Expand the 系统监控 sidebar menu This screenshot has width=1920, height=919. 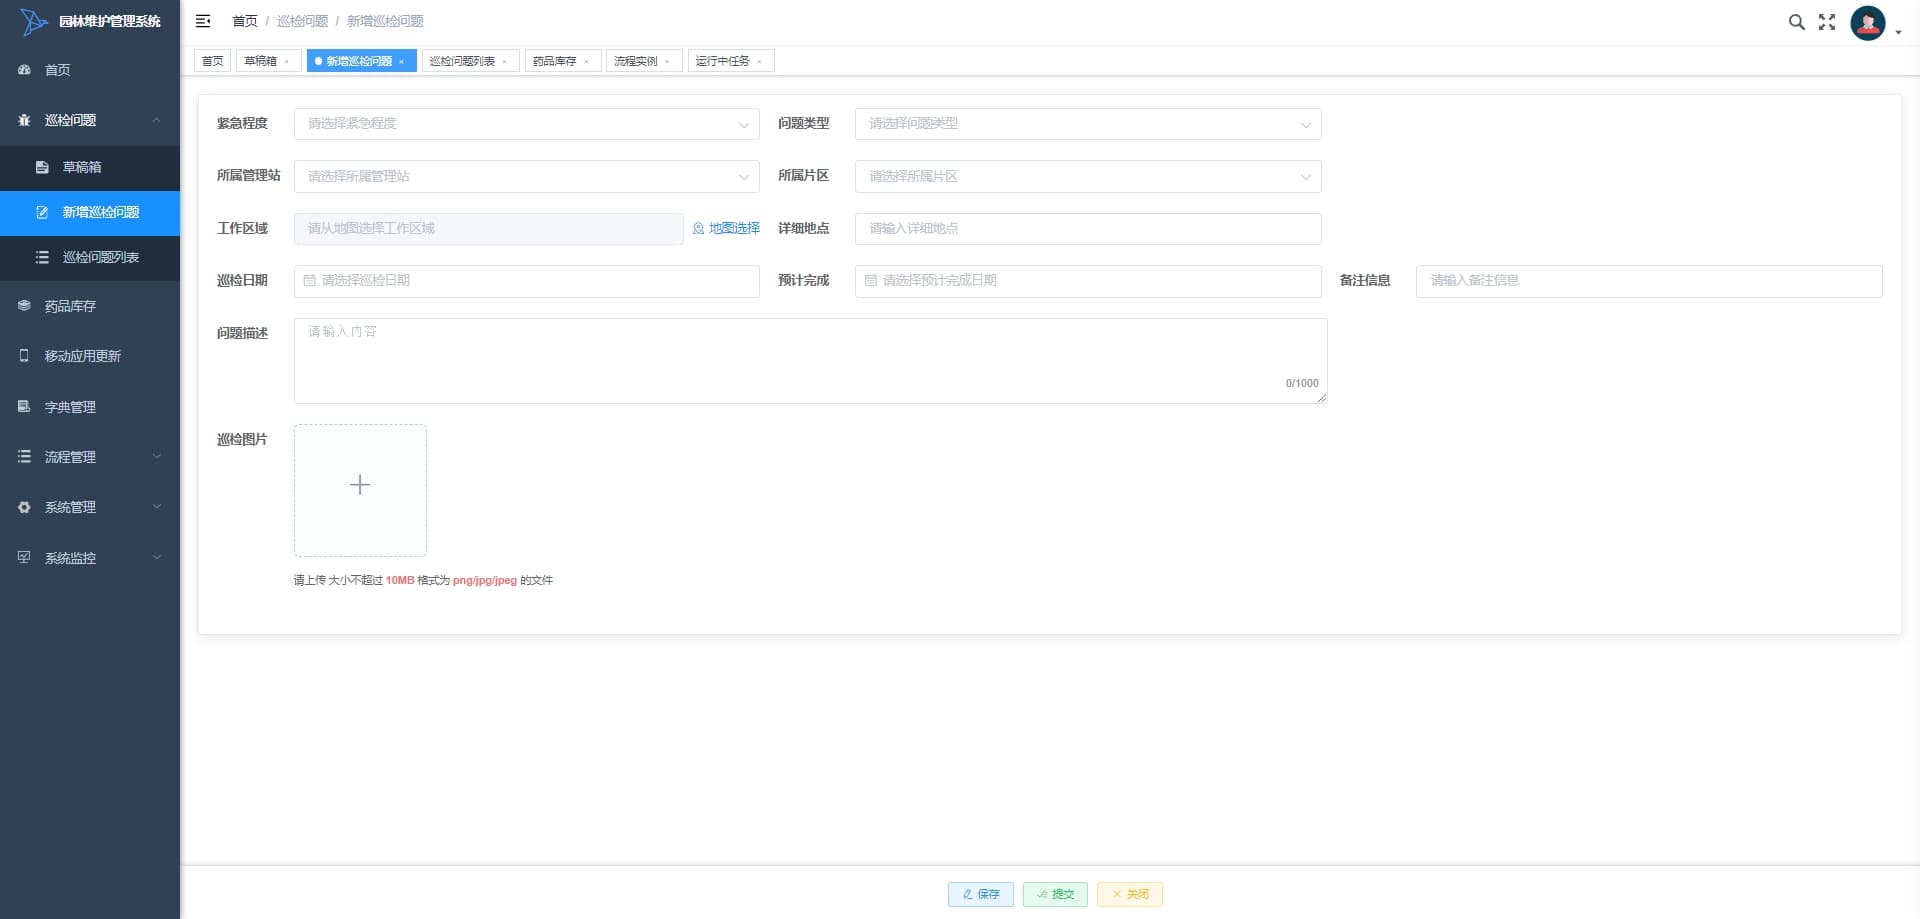coord(90,558)
